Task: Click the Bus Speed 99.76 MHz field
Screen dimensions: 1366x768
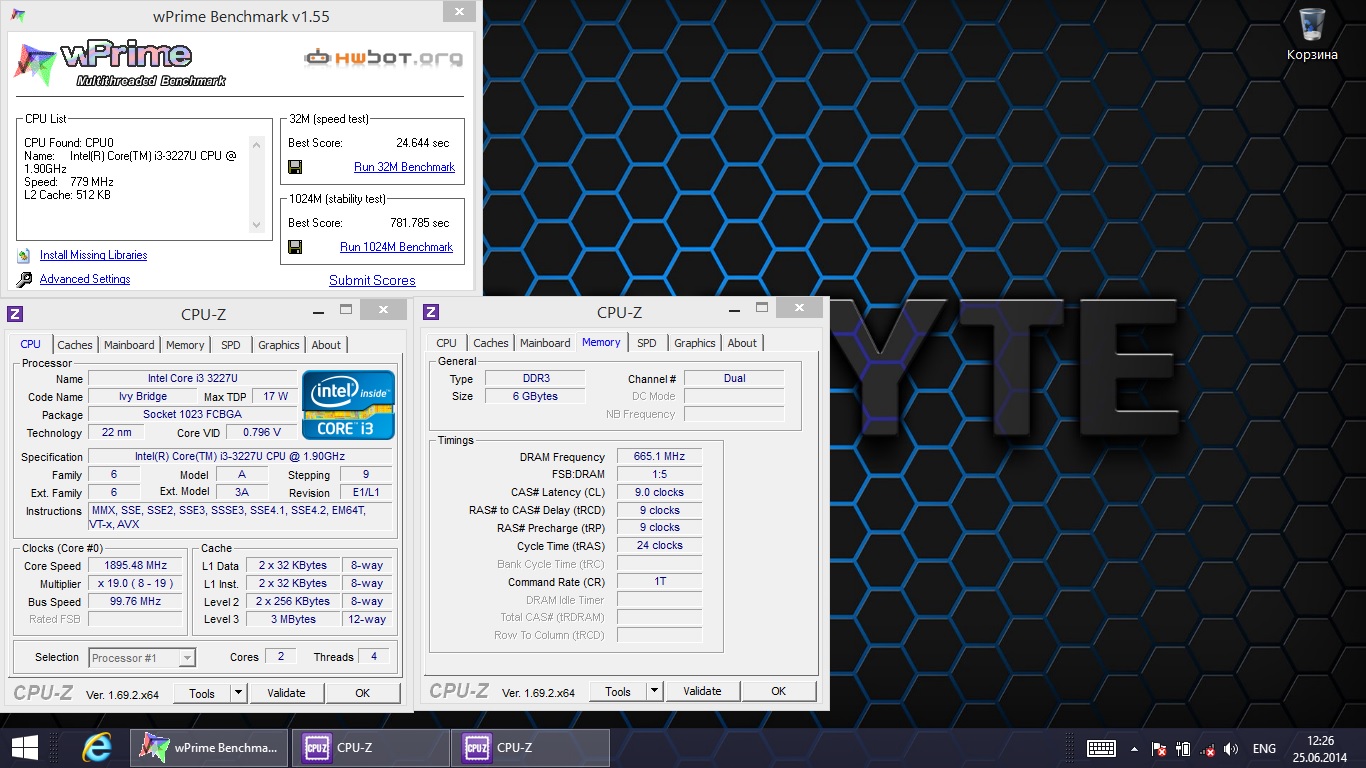Action: pos(136,602)
